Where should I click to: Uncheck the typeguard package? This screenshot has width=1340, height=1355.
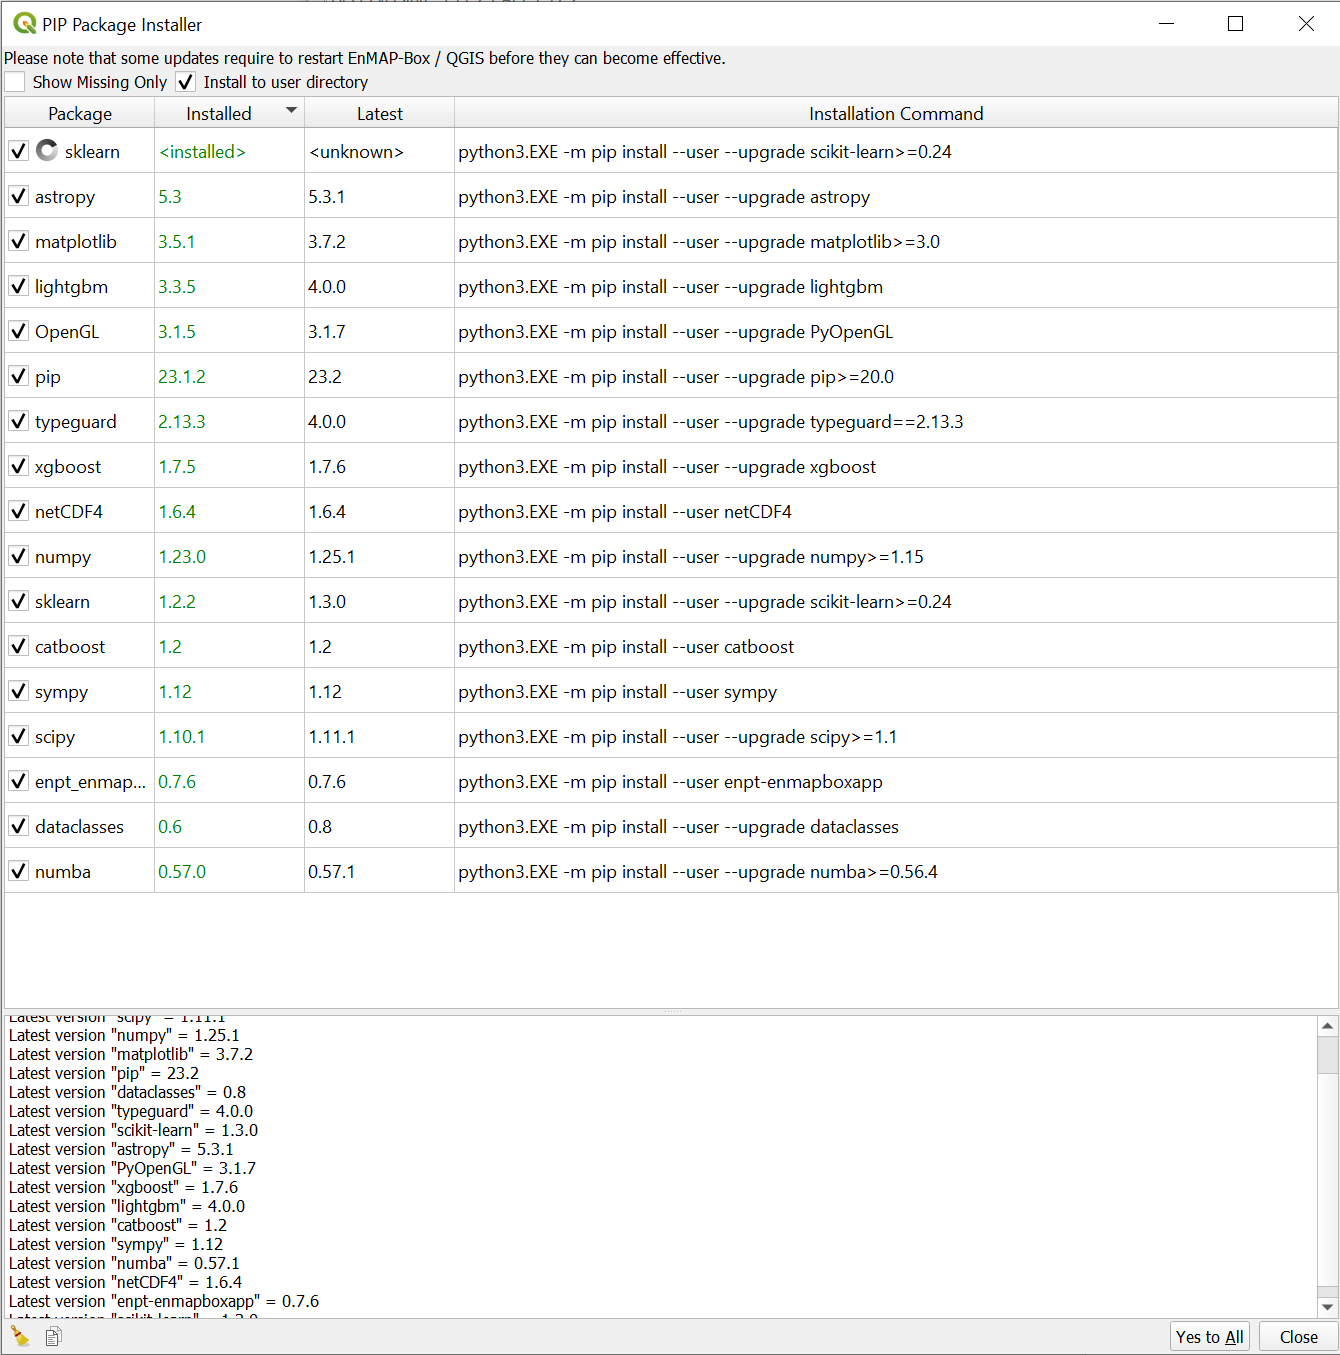coord(18,421)
